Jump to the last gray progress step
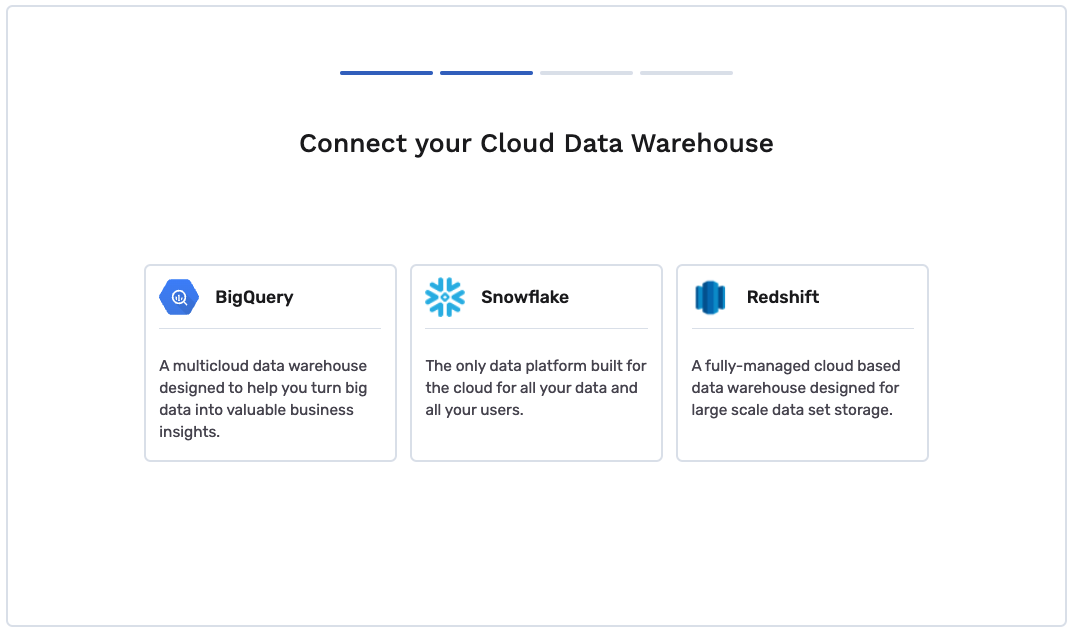This screenshot has width=1074, height=633. point(686,73)
